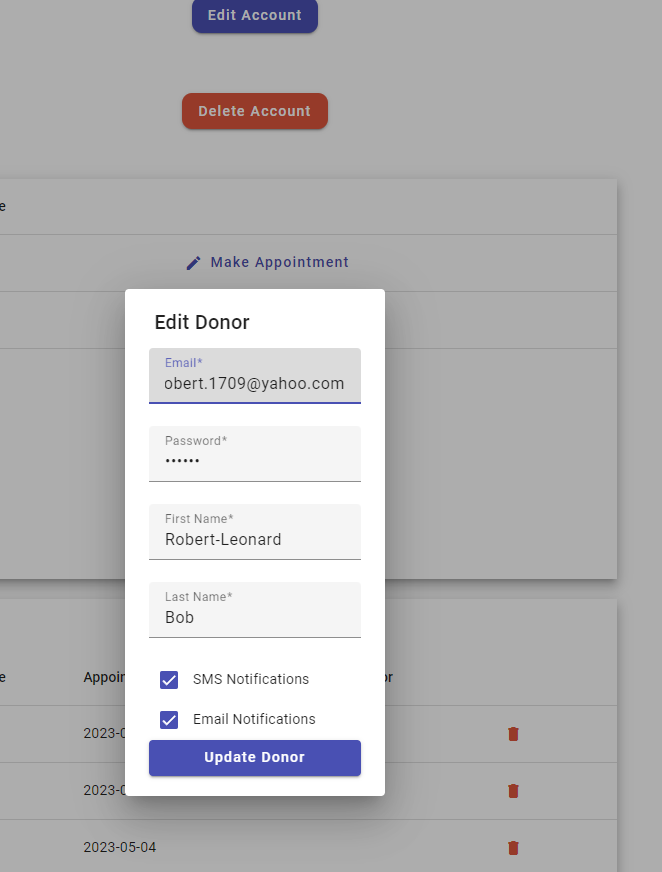Click the Edit Account button
Image resolution: width=662 pixels, height=872 pixels.
point(254,15)
